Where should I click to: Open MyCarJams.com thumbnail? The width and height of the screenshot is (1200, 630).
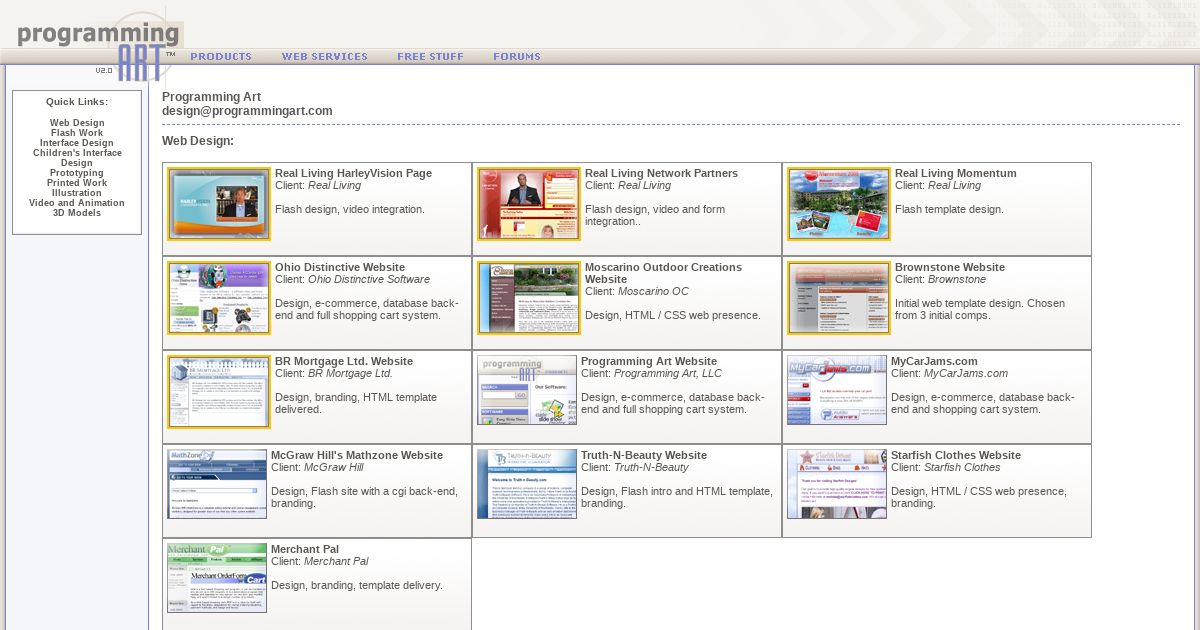837,390
